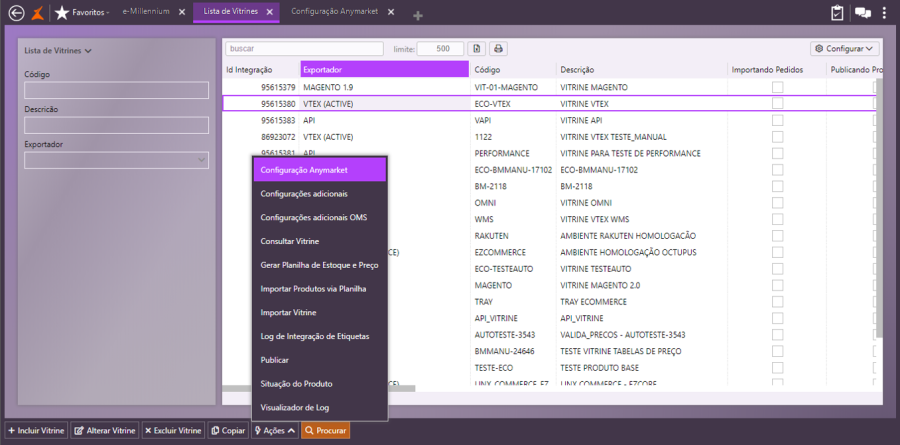This screenshot has height=445, width=900.
Task: Switch to the Configuração Anymarket tab
Action: point(335,11)
